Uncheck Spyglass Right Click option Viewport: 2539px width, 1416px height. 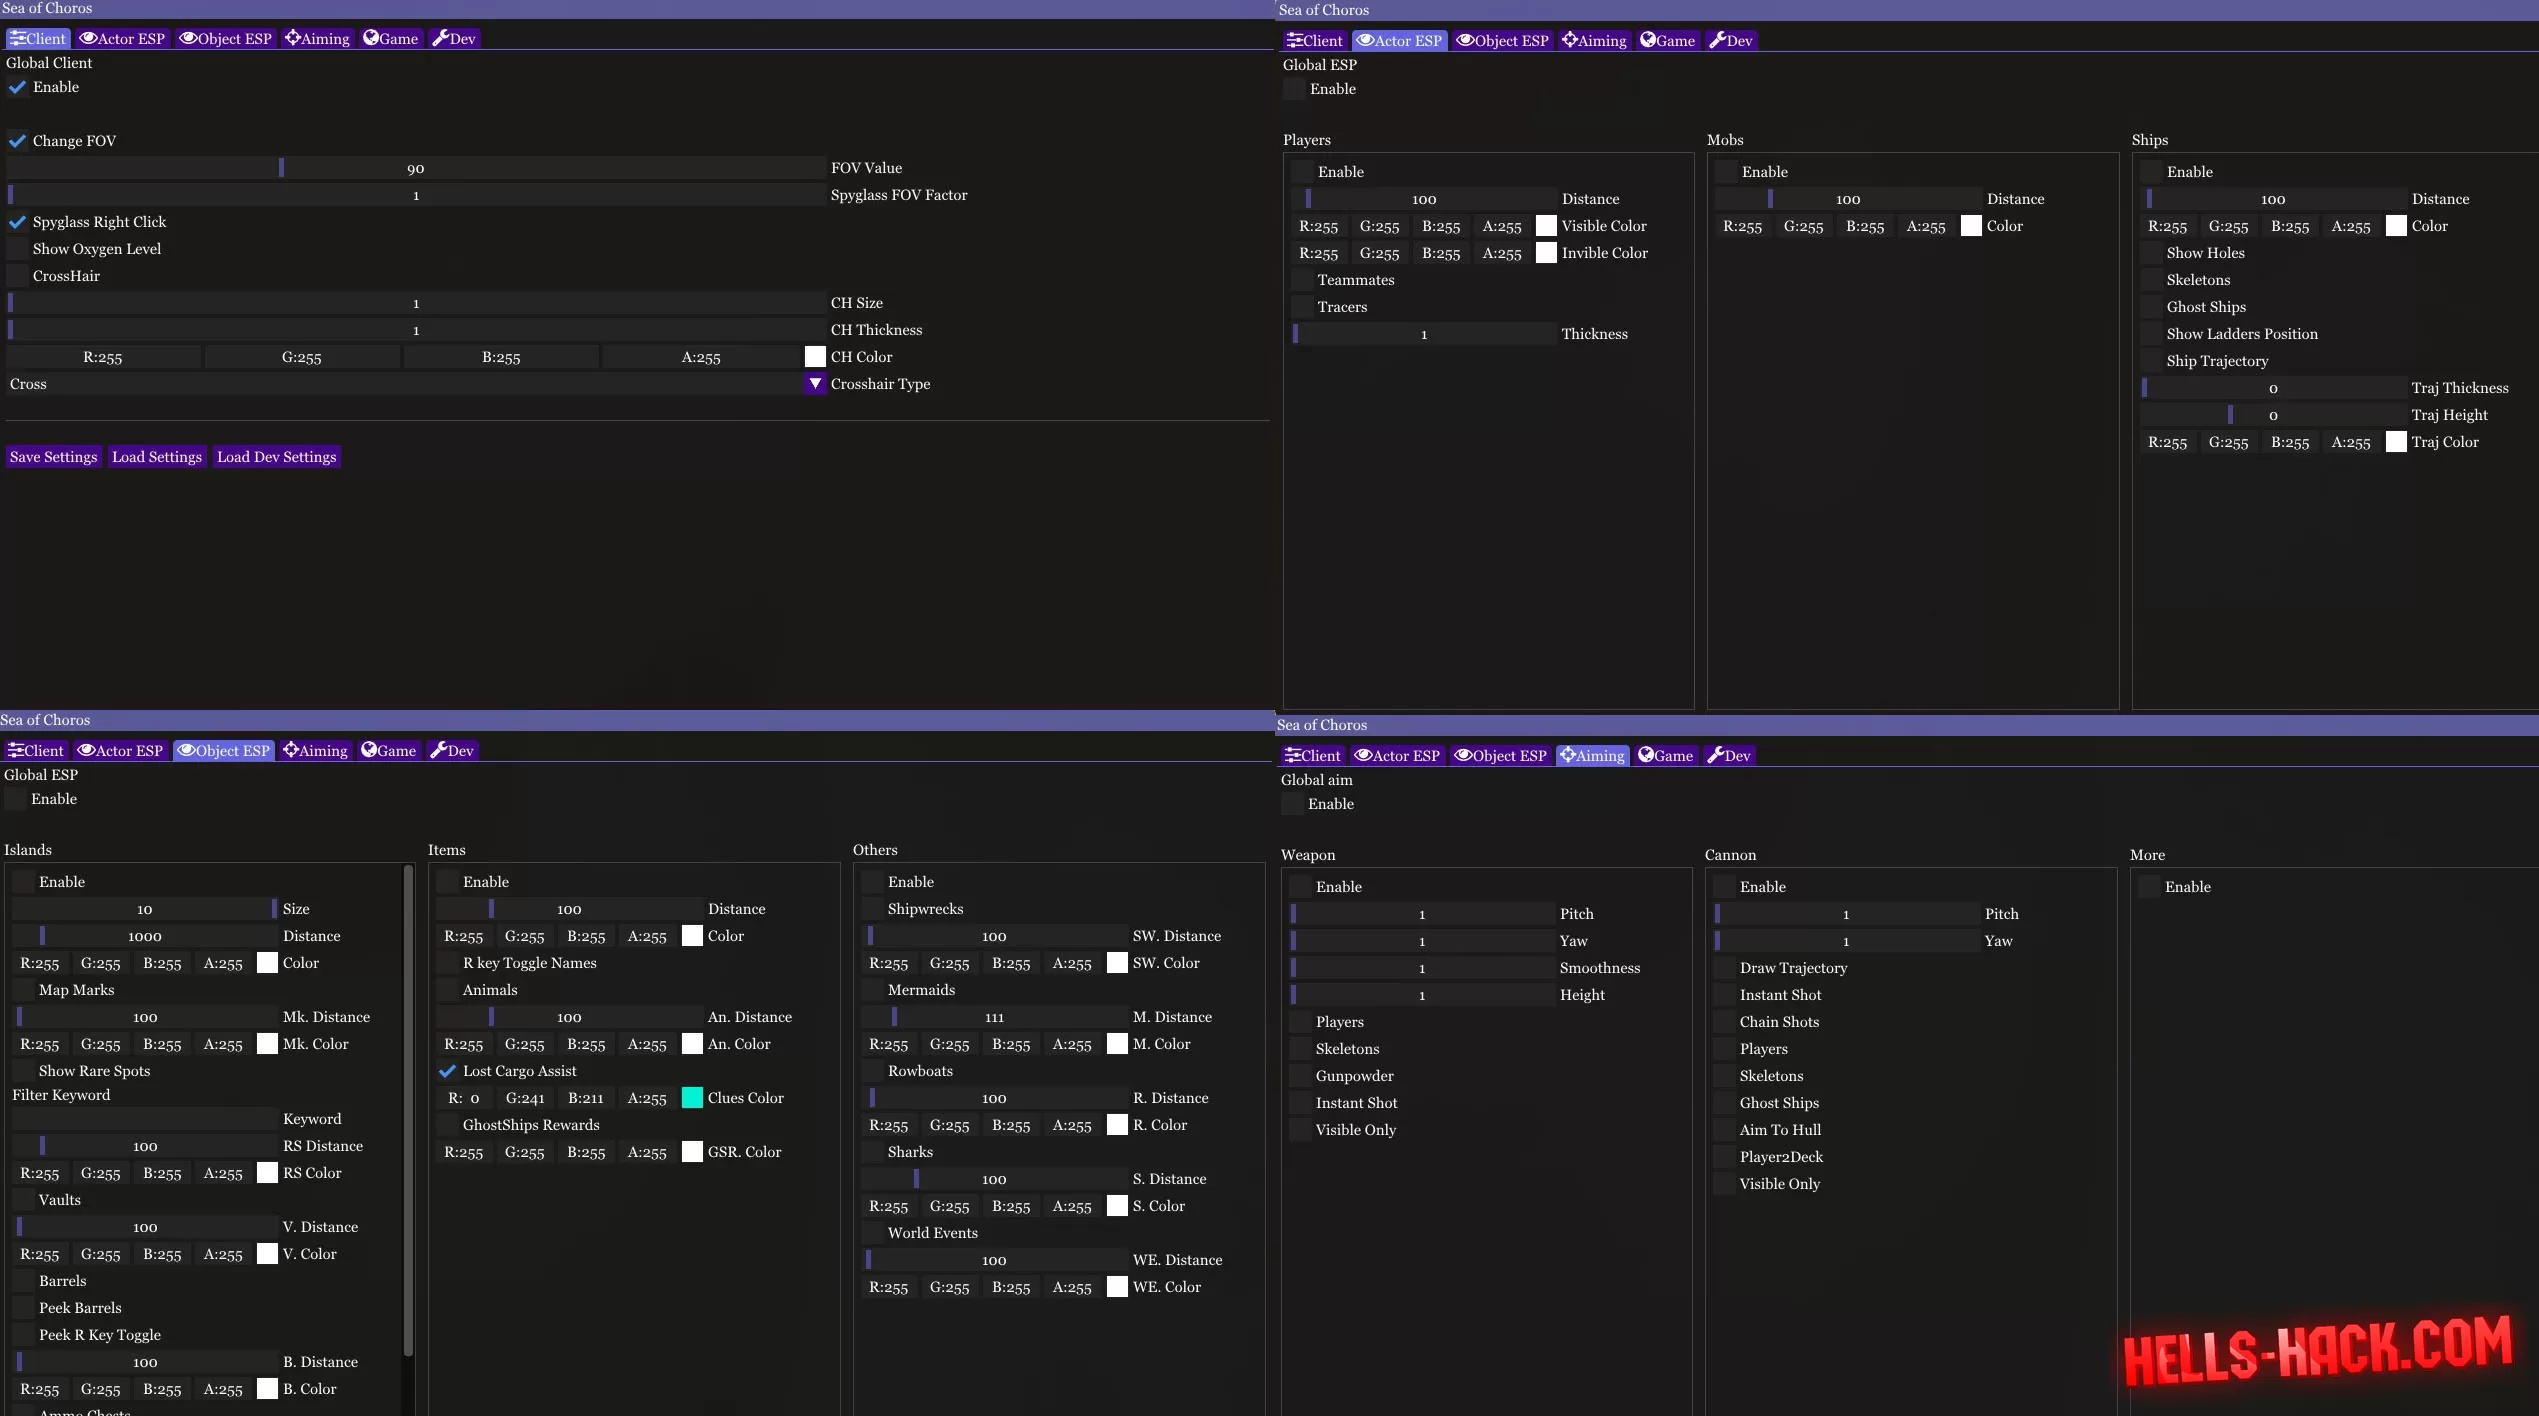click(17, 222)
